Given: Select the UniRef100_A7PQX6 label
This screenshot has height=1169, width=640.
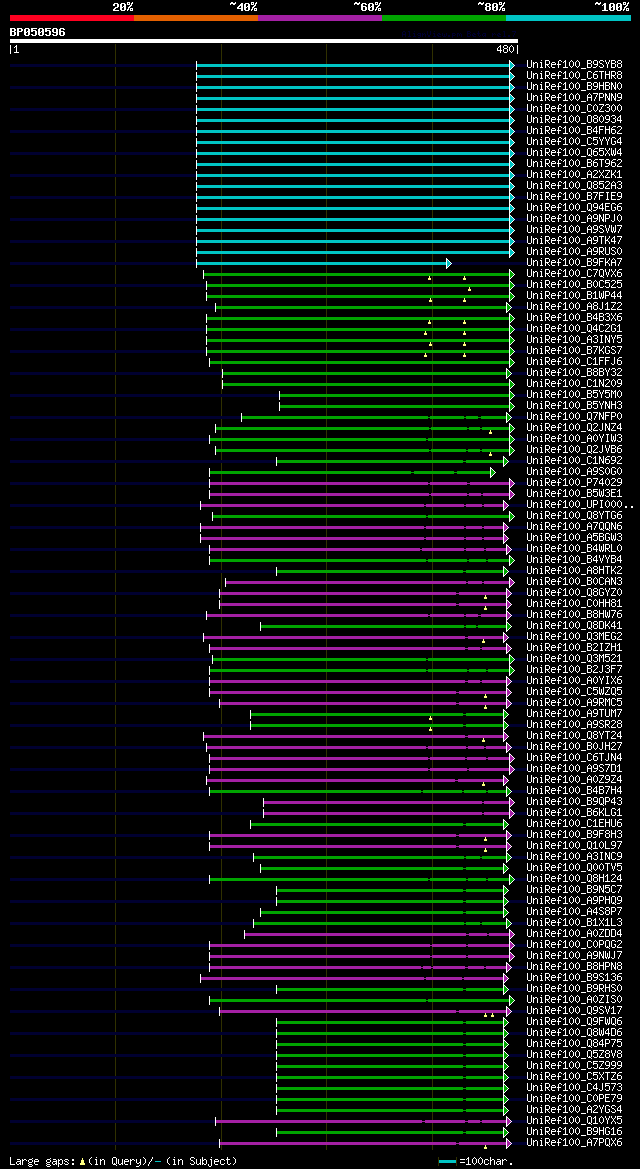Looking at the screenshot, I should [x=574, y=1143].
